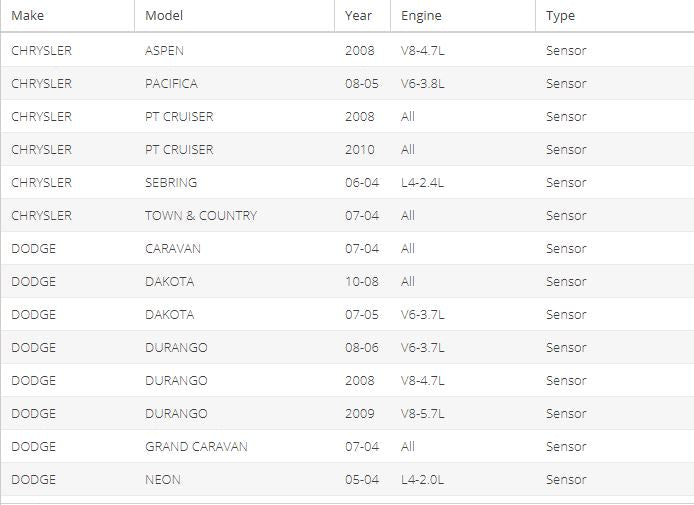Screen dimensions: 694x505
Task: Select the L4-2.4L engine cell
Action: (463, 182)
